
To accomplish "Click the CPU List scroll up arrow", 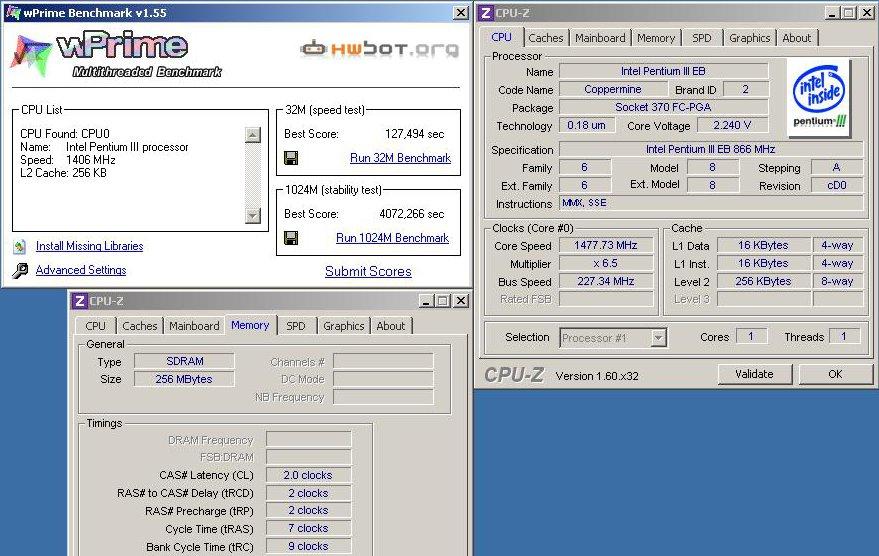I will tap(253, 135).
